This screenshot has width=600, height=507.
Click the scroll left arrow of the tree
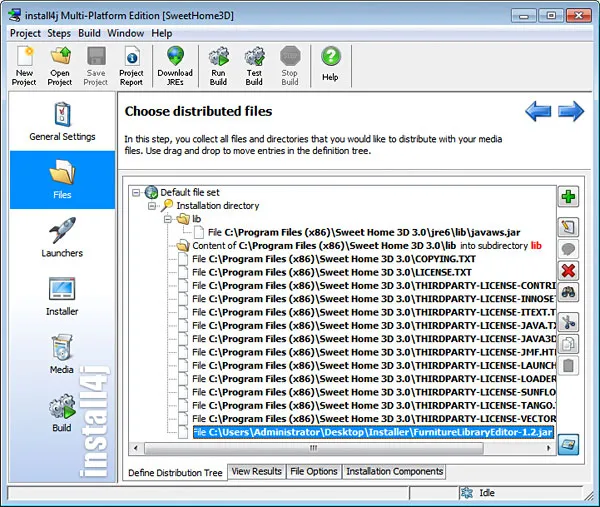click(136, 448)
